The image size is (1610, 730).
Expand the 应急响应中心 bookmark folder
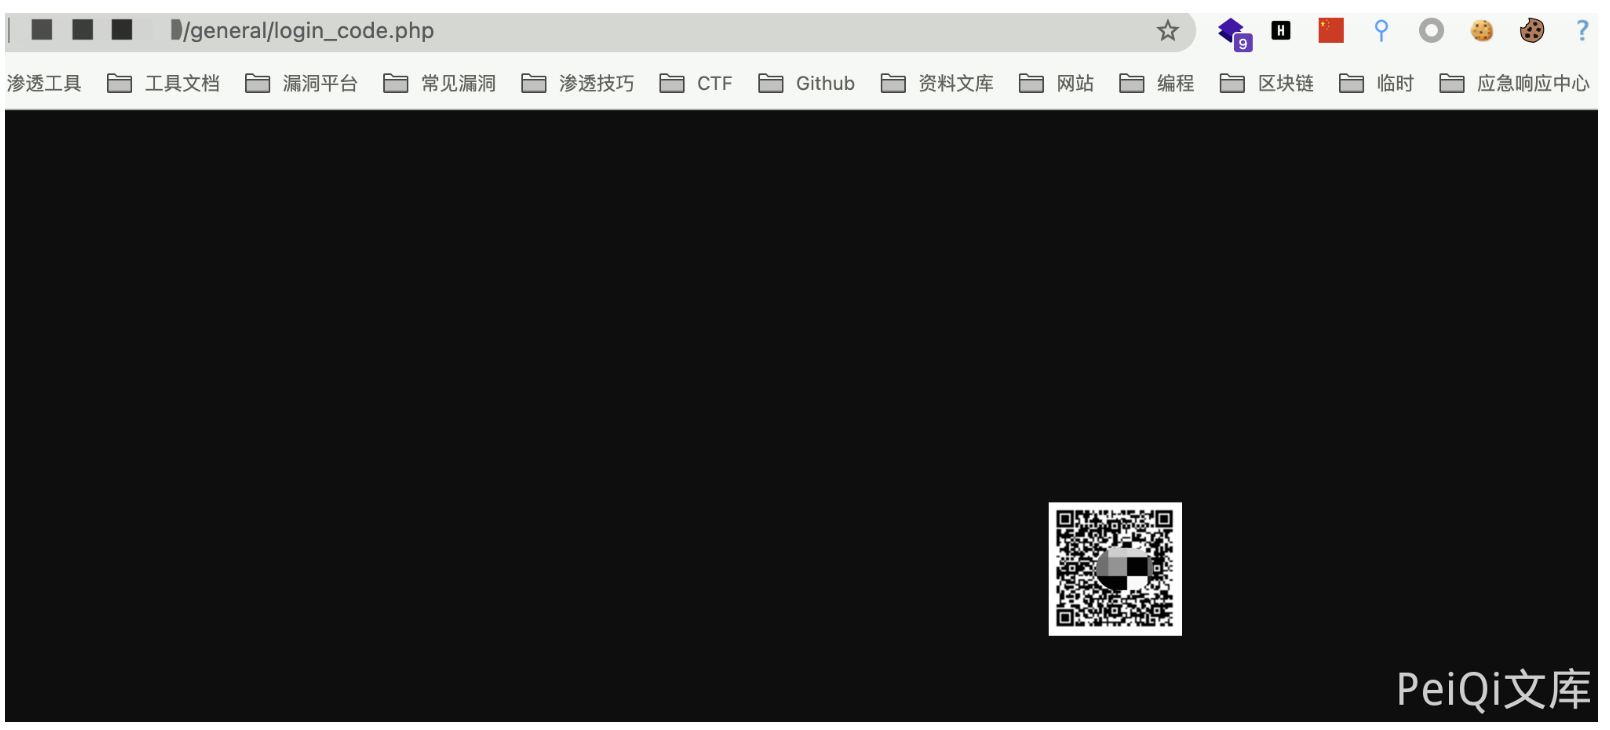[x=1515, y=83]
